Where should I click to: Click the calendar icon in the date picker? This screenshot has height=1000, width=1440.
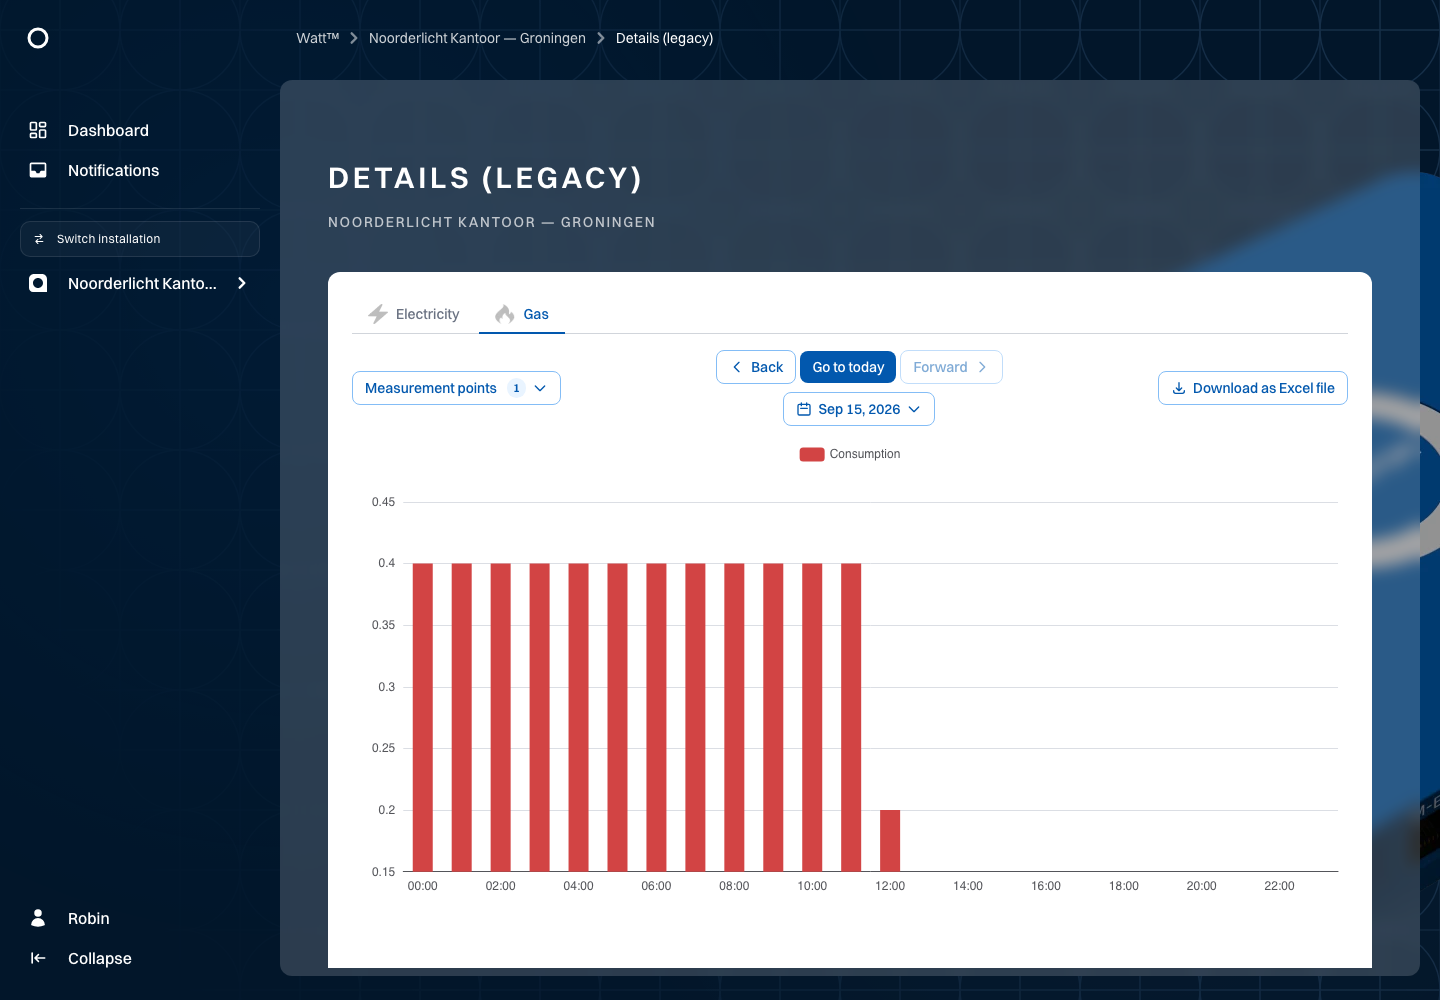[x=804, y=409]
